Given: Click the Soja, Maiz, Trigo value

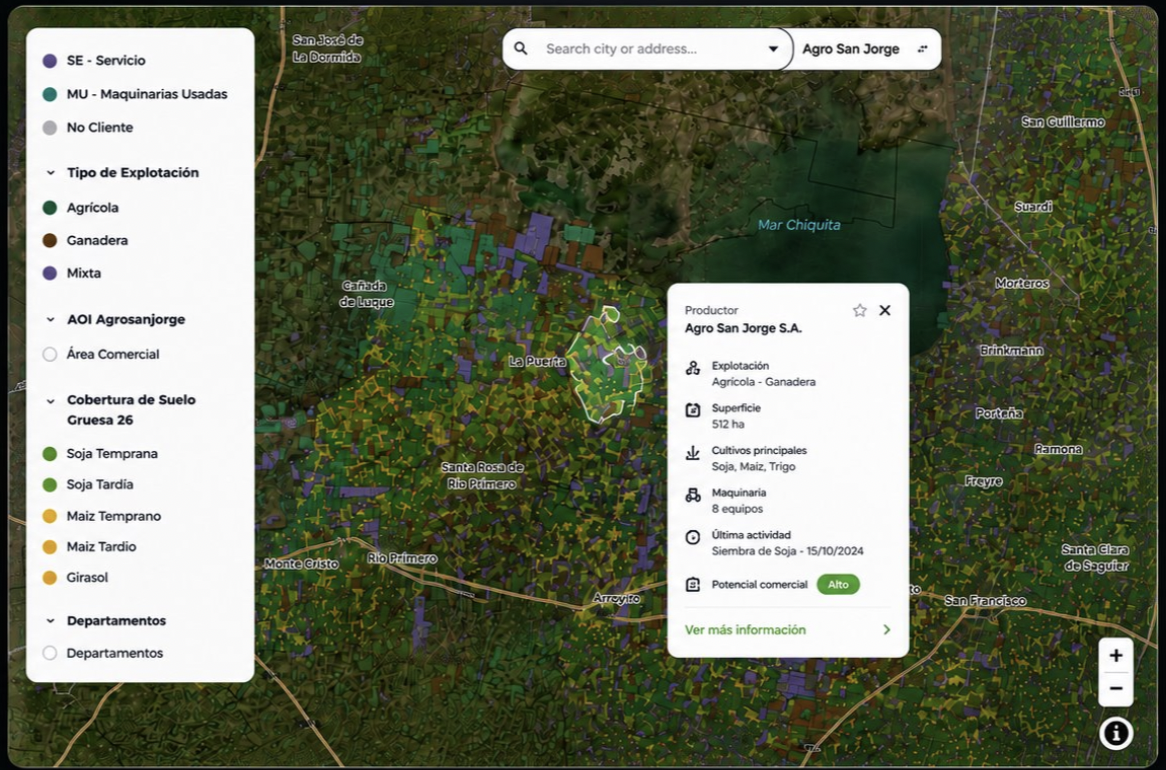Looking at the screenshot, I should click(753, 466).
